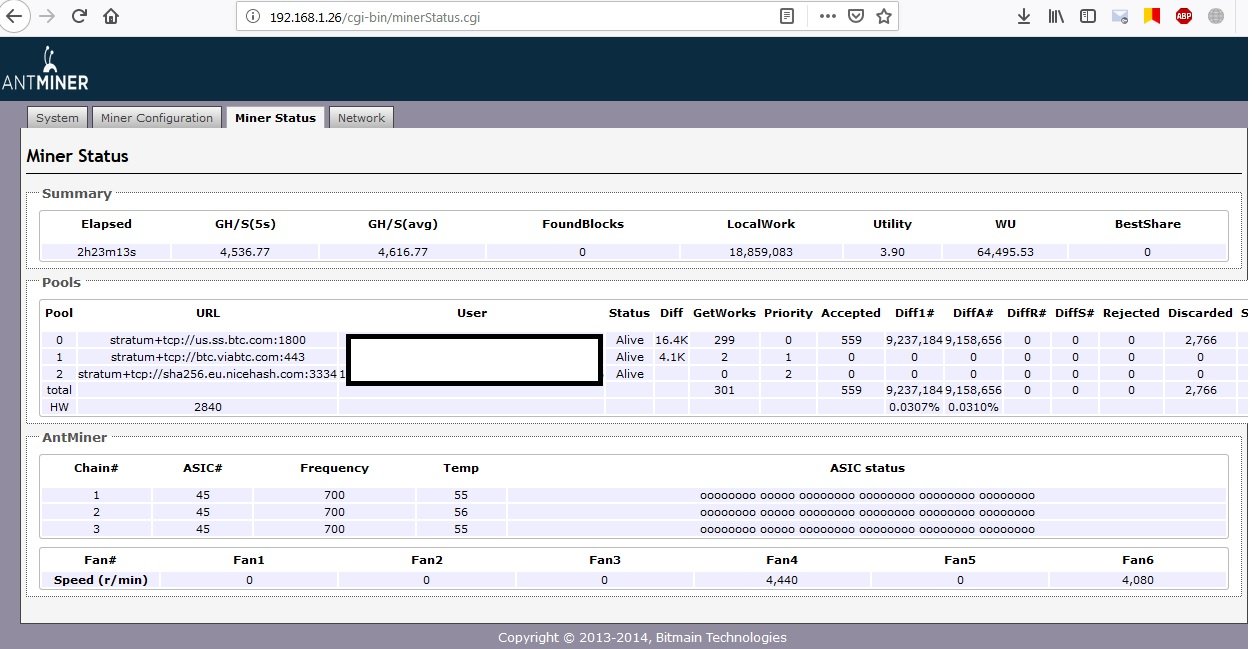Go back to the previous page
The image size is (1259, 649).
point(14,16)
